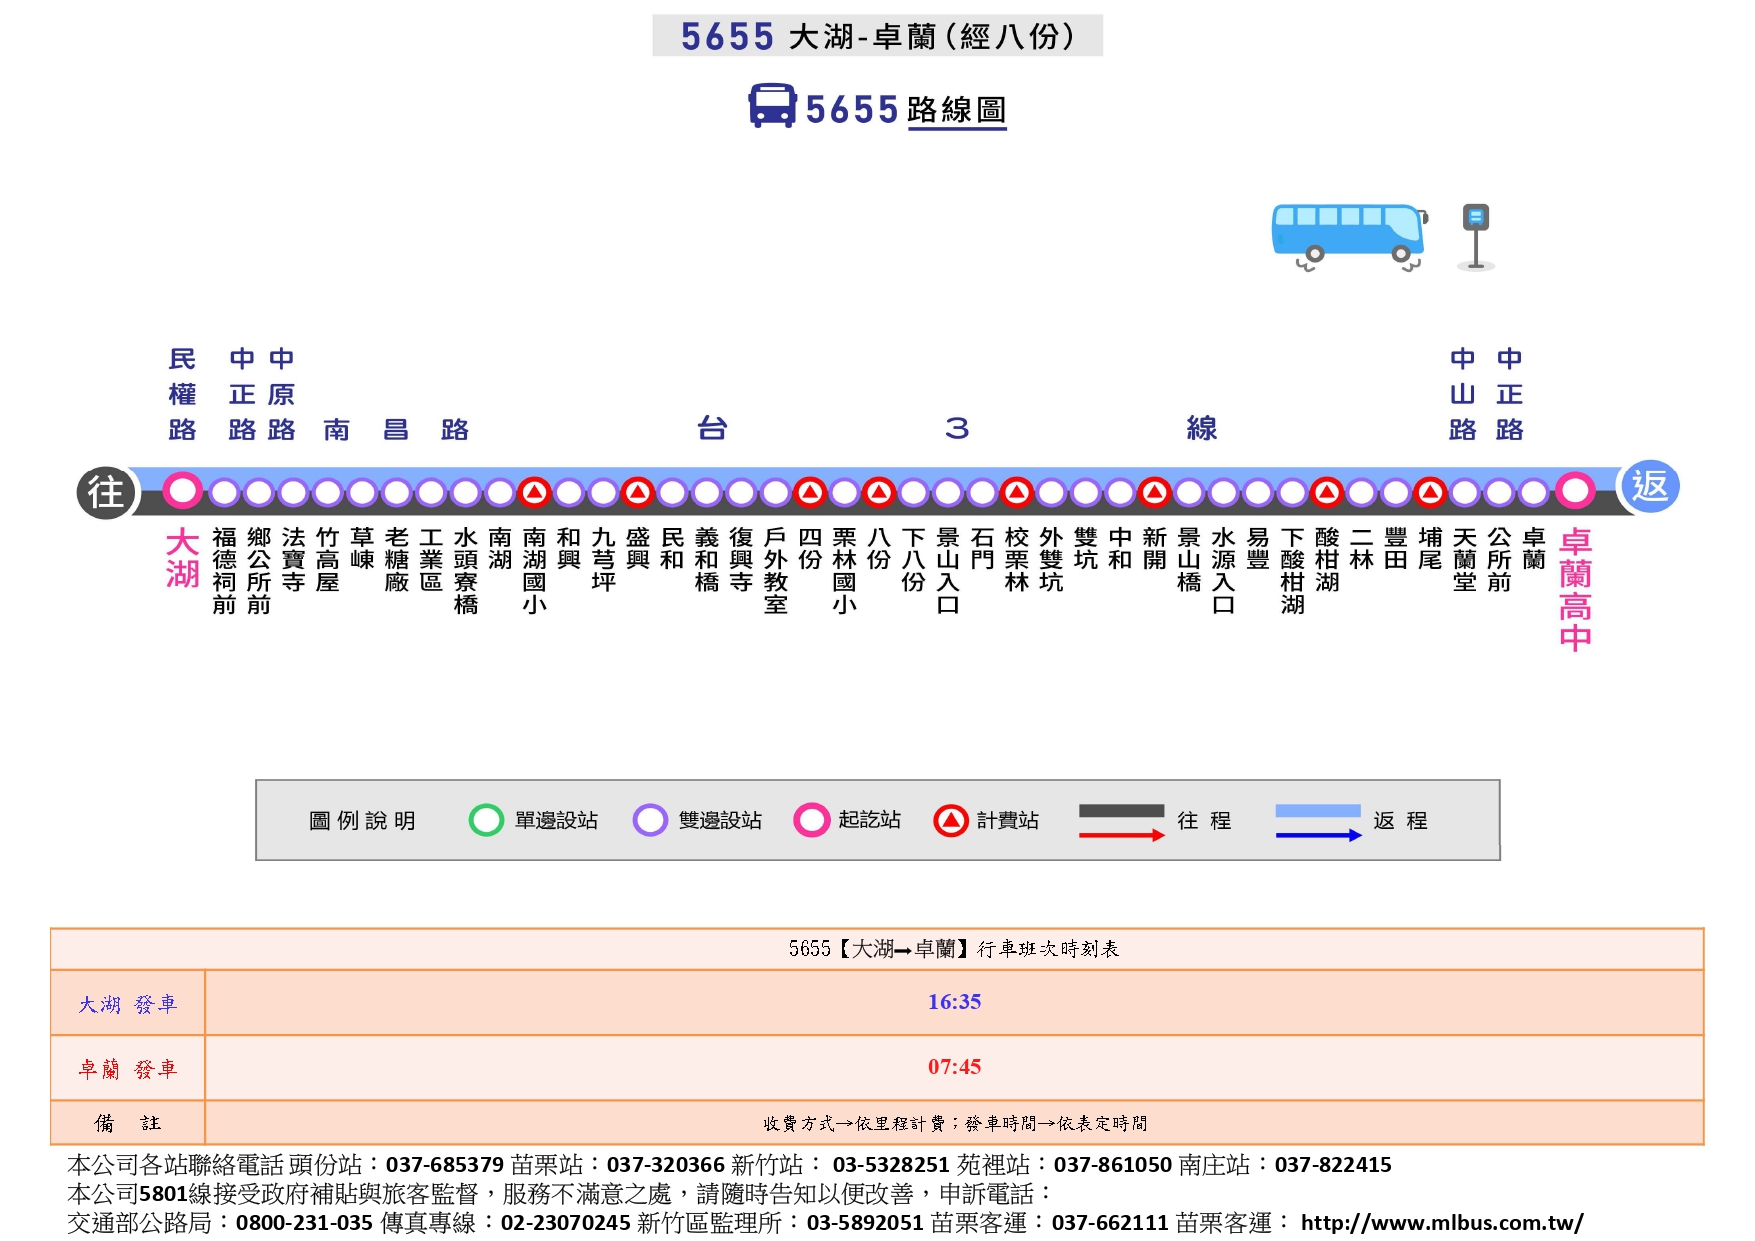Click the 南湖國小 fare stop marker
1755x1241 pixels.
[x=534, y=492]
